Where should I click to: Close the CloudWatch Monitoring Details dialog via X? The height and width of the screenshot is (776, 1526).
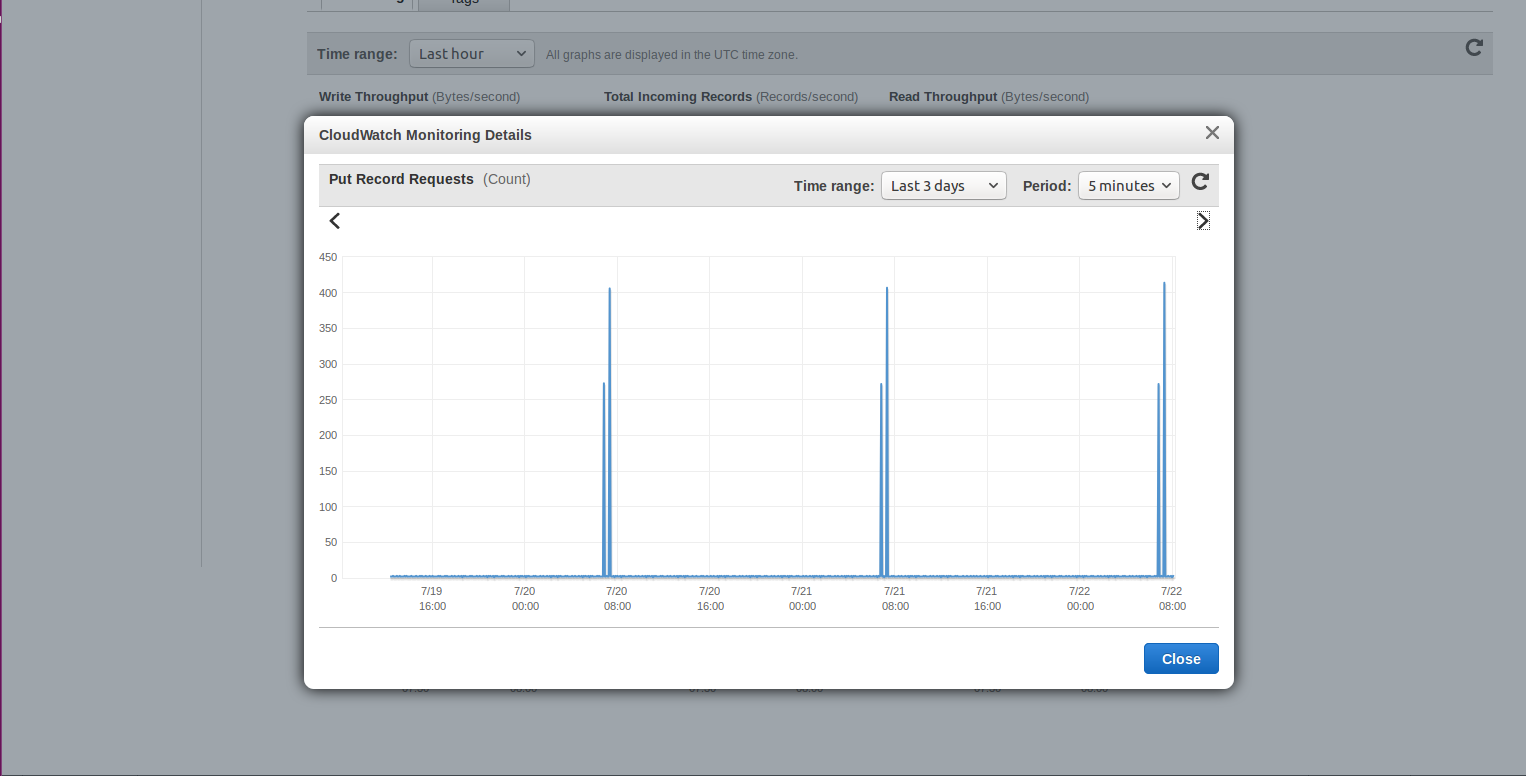pyautogui.click(x=1212, y=133)
